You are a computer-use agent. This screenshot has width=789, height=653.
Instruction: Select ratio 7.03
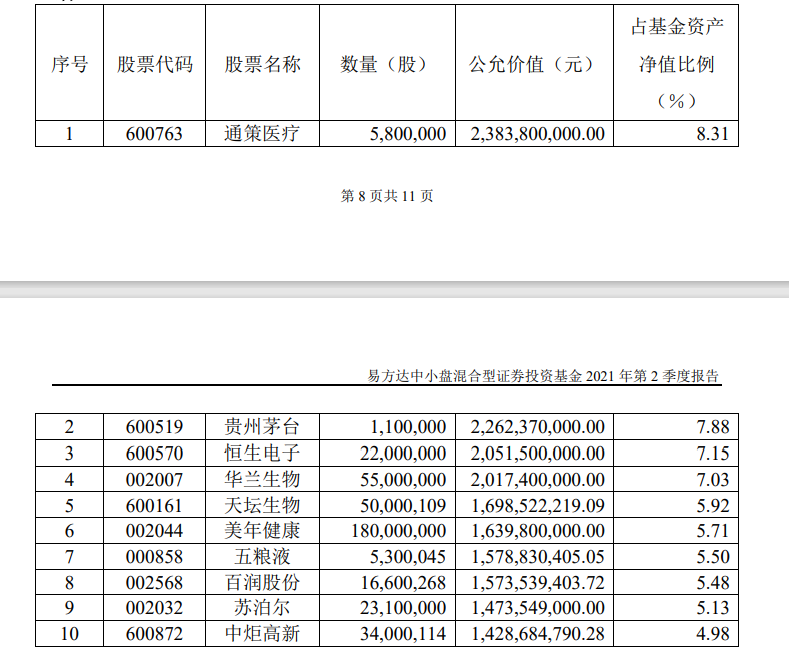[713, 480]
